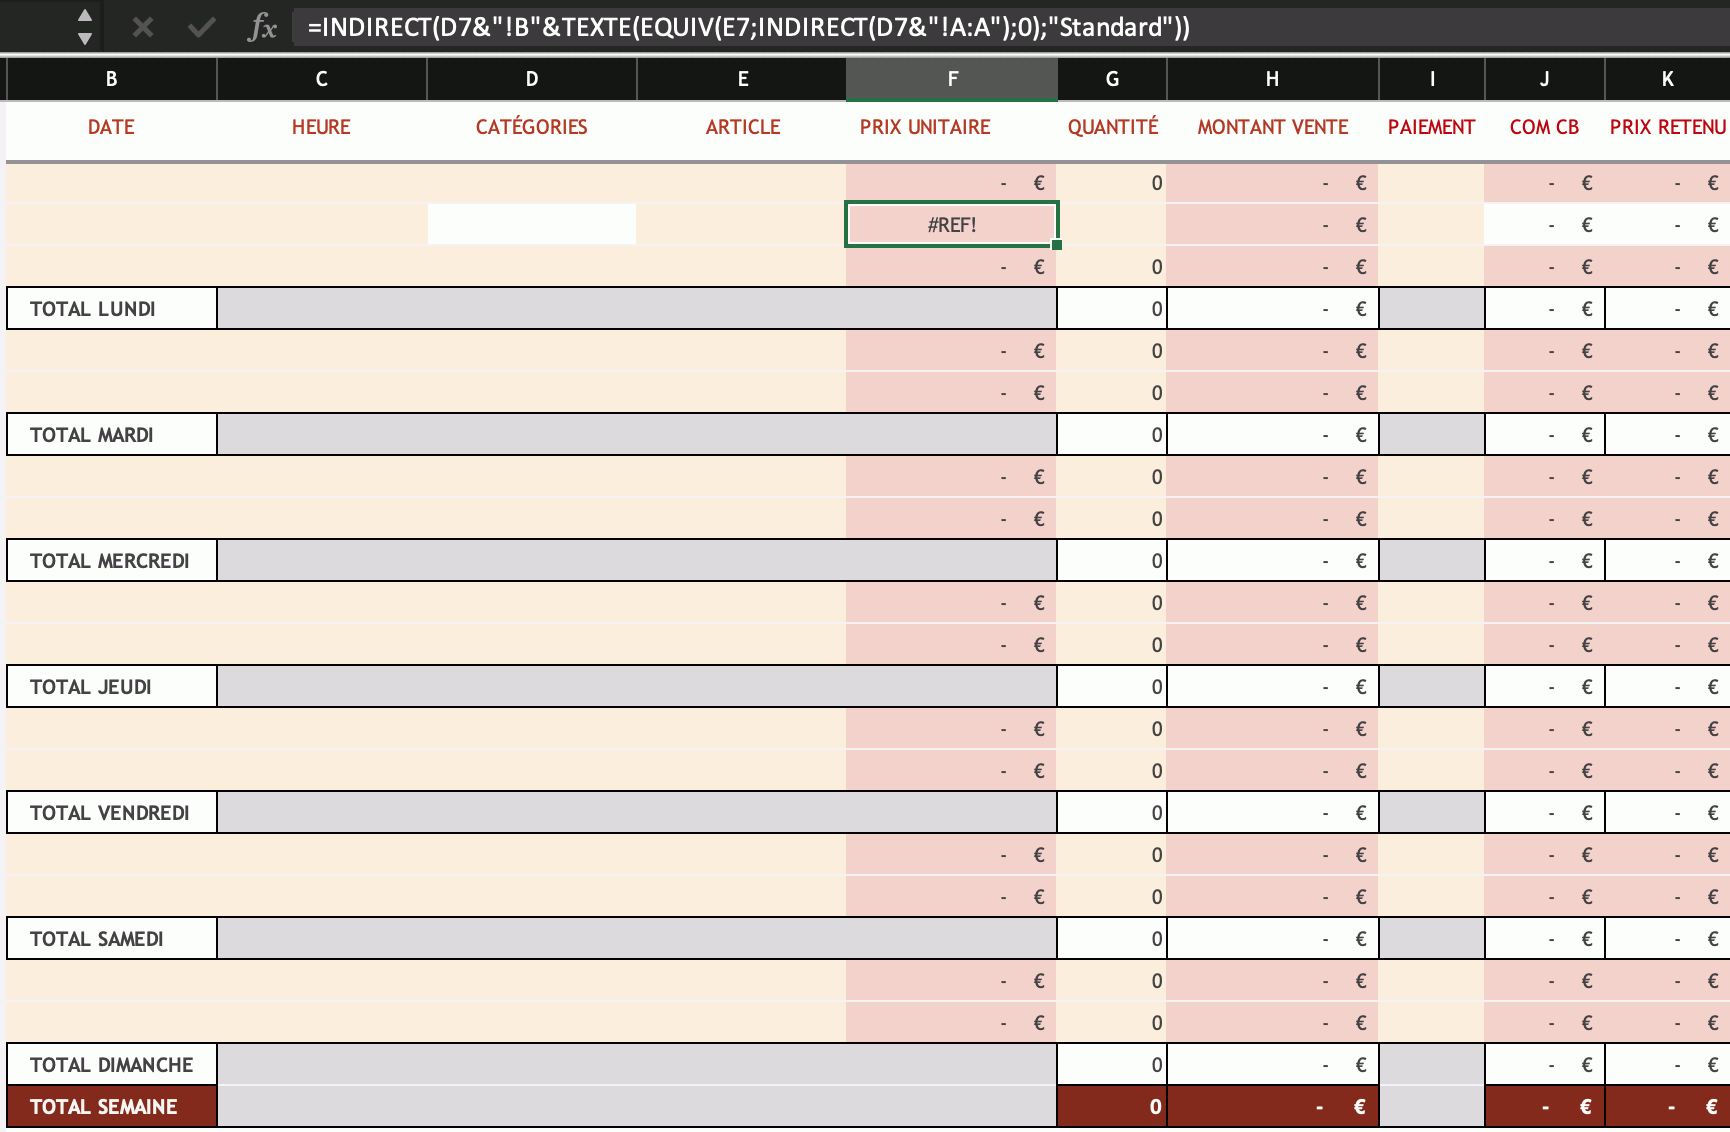Click the fill handle of the #REF! cell
Viewport: 1730px width, 1132px height.
[1057, 245]
